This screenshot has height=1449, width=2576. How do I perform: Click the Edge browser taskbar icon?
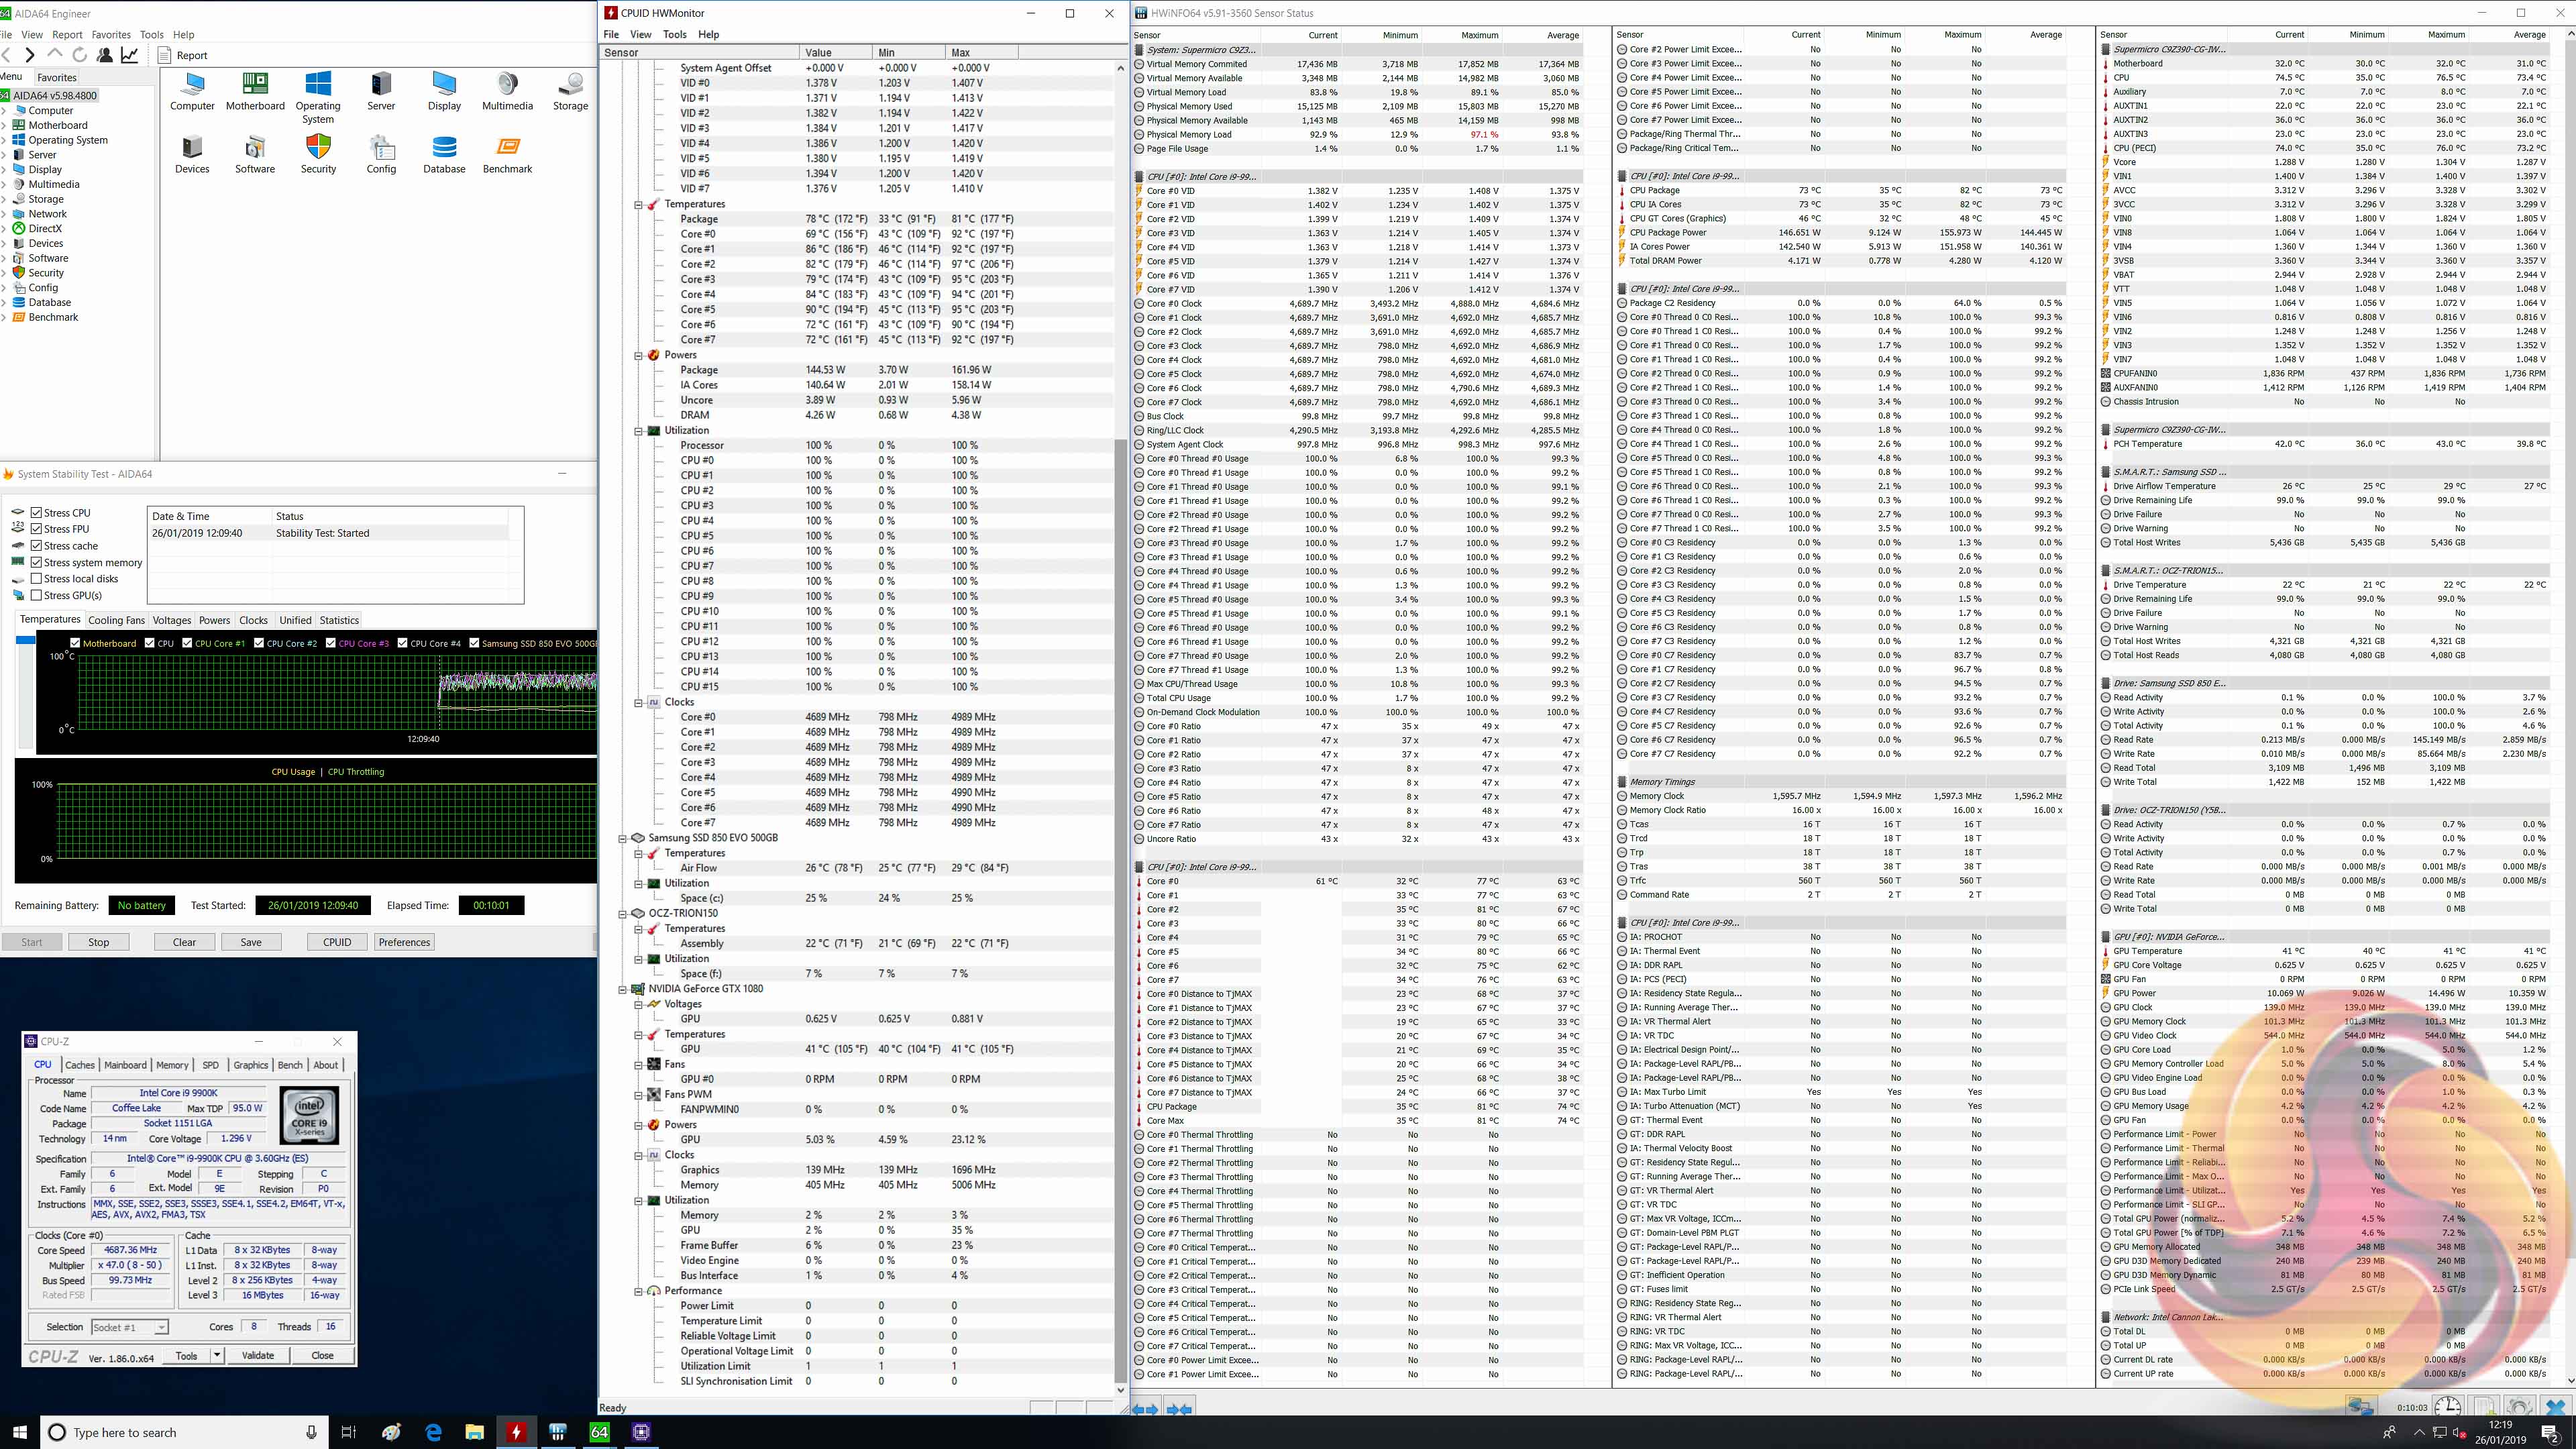point(433,1432)
